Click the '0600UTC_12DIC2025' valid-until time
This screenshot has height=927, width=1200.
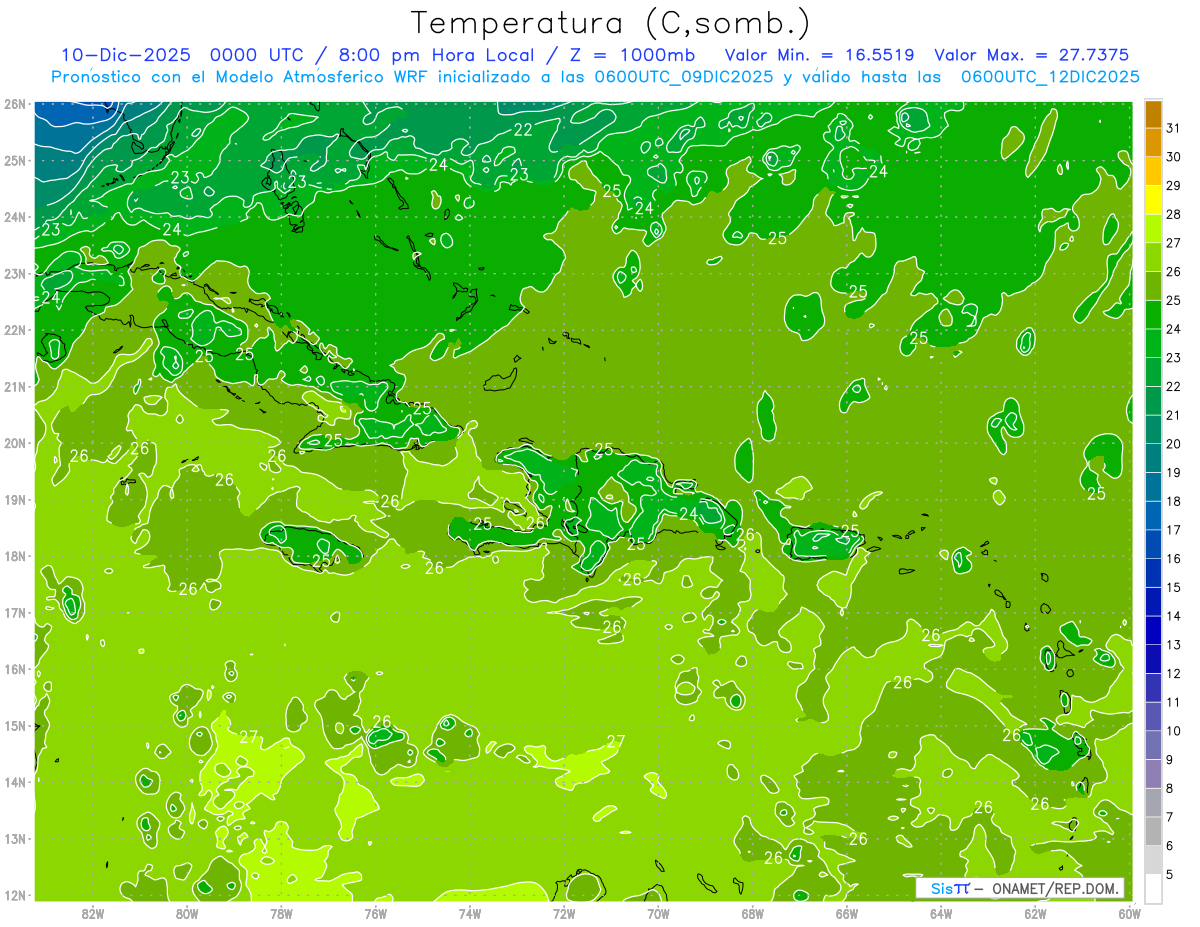1050,77
